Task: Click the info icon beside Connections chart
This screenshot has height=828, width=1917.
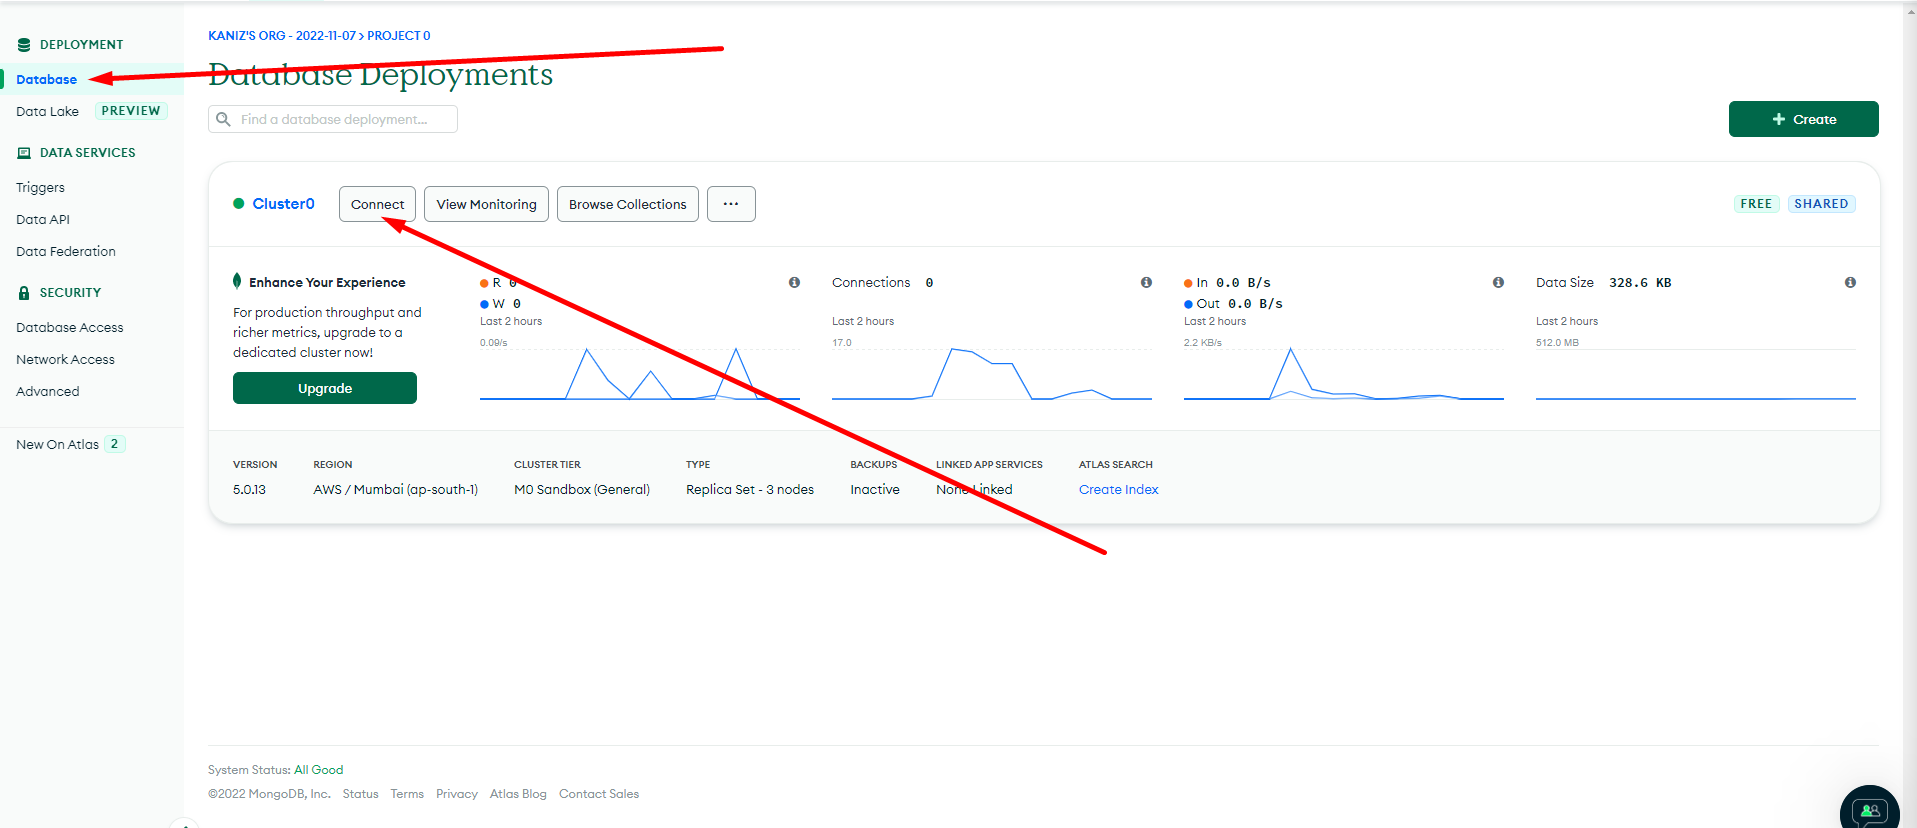Action: (1146, 283)
